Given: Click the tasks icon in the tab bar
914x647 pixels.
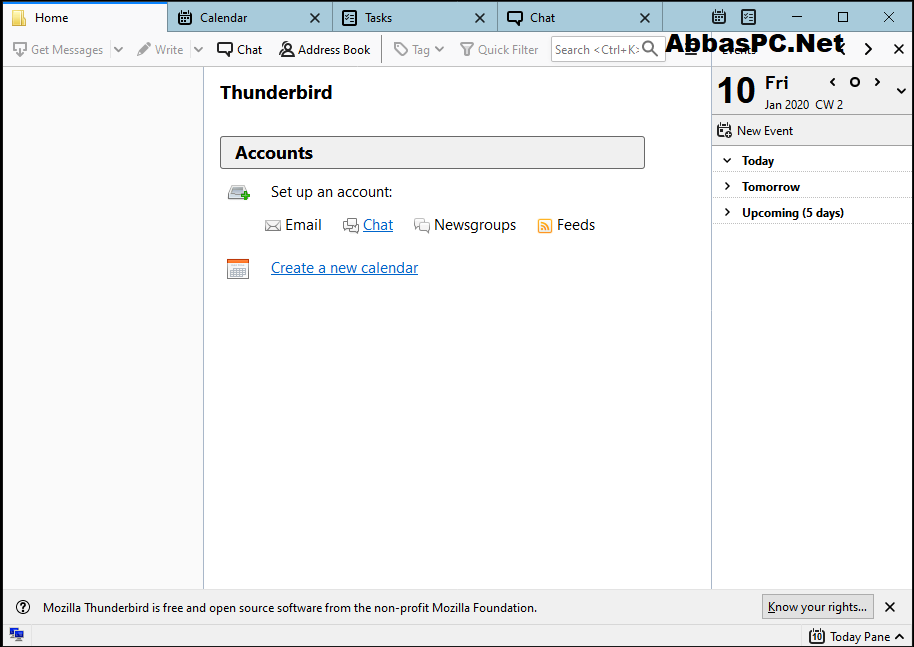Looking at the screenshot, I should (748, 17).
